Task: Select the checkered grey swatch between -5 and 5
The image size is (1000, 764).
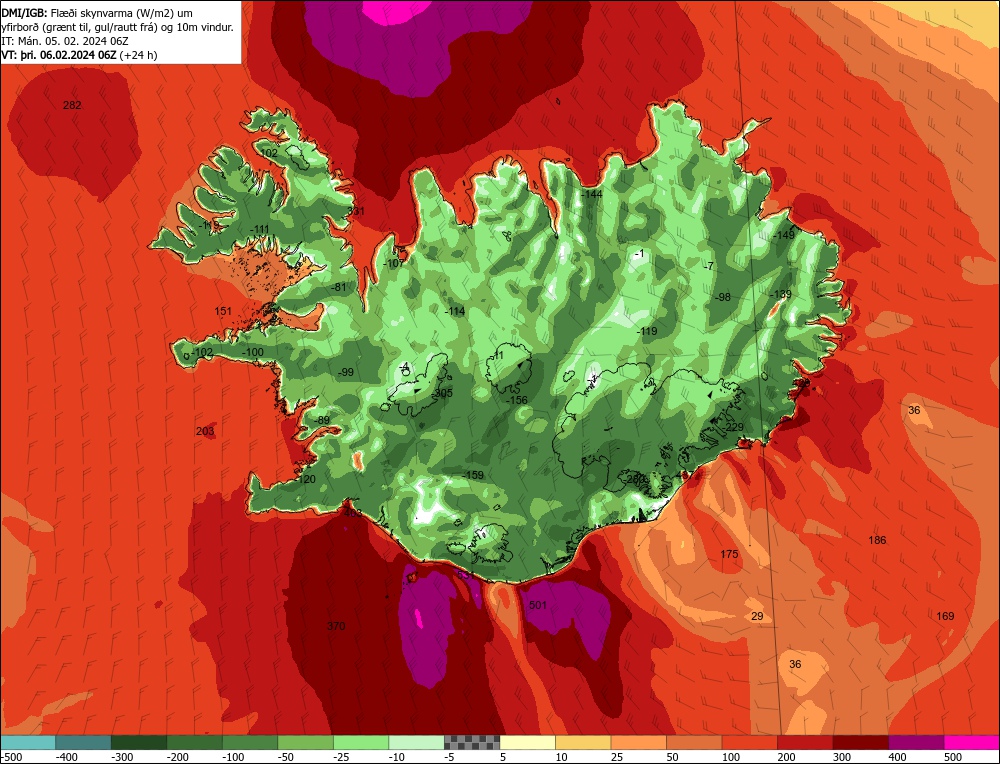Action: pyautogui.click(x=472, y=742)
